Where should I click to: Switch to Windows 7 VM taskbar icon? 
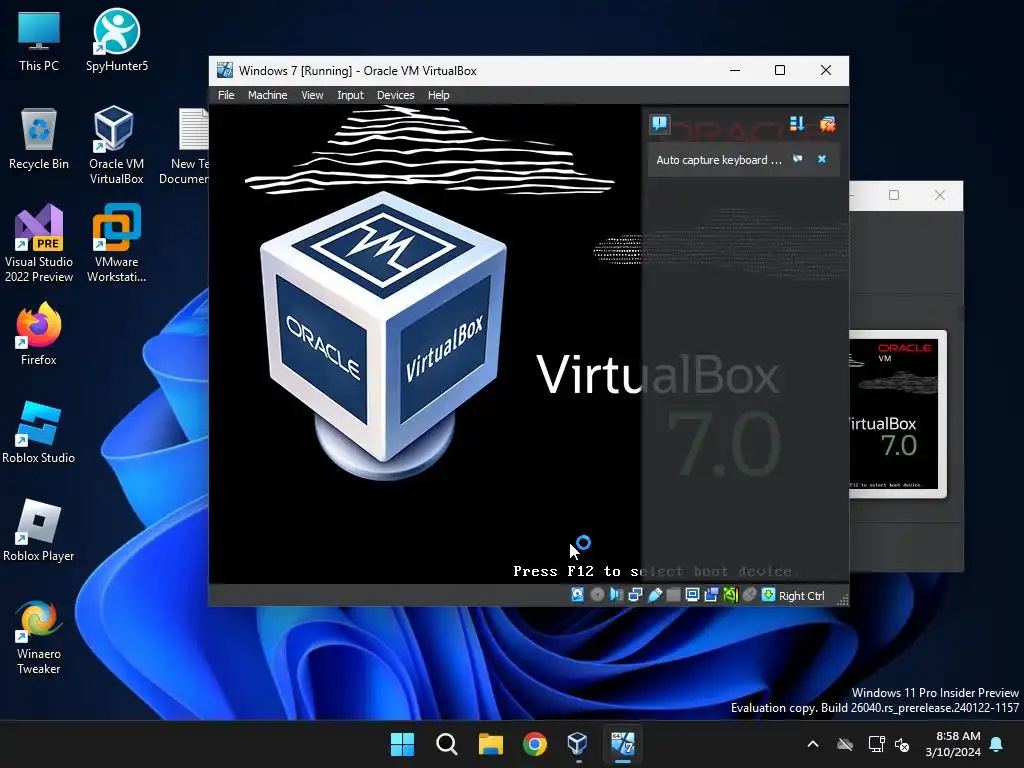coord(622,744)
